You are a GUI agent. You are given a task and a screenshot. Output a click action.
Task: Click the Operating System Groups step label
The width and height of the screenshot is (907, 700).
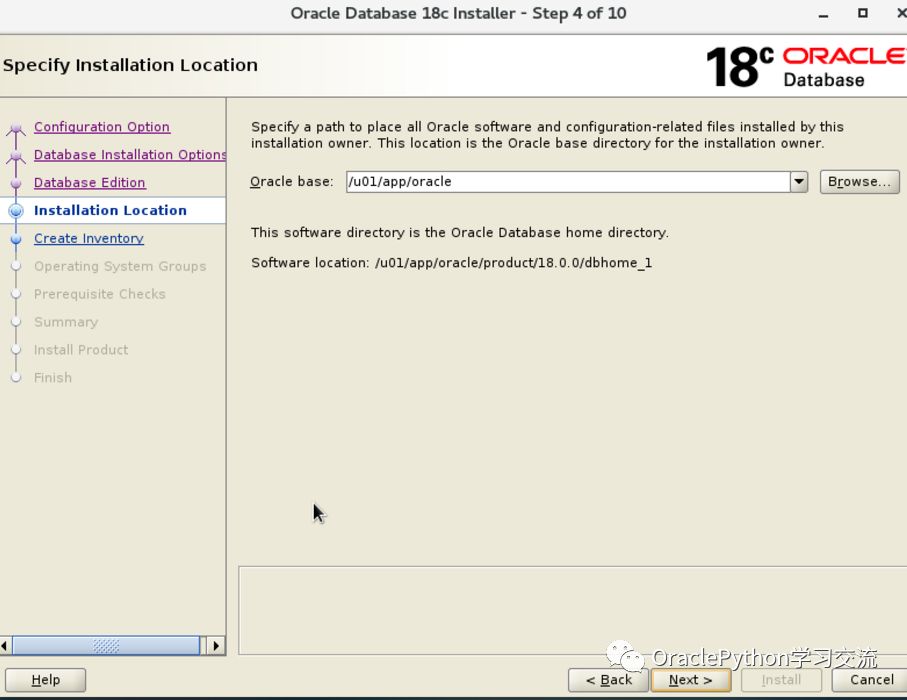pos(120,266)
